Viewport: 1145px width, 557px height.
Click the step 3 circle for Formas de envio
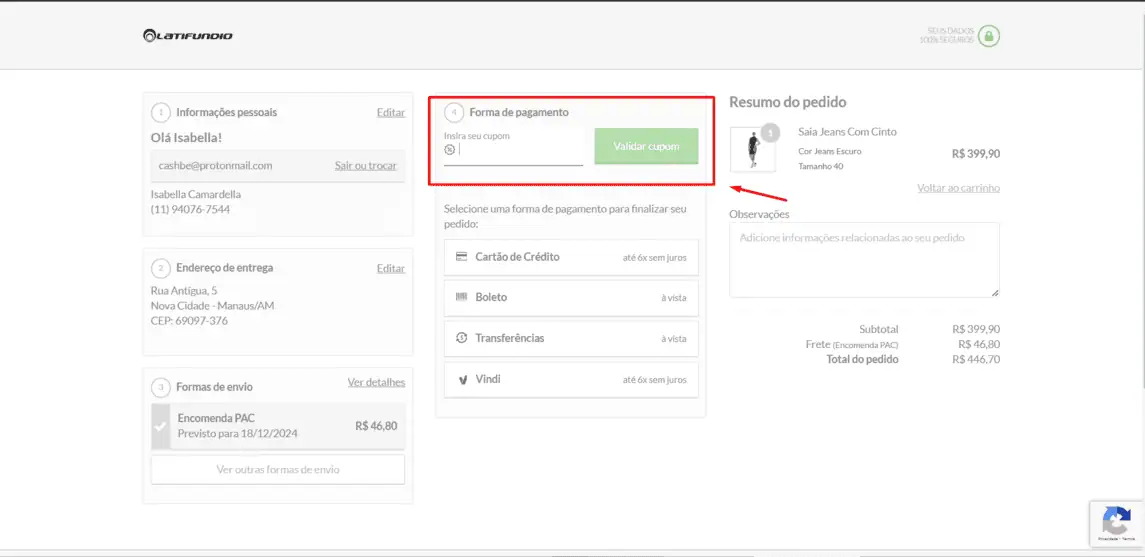click(160, 387)
